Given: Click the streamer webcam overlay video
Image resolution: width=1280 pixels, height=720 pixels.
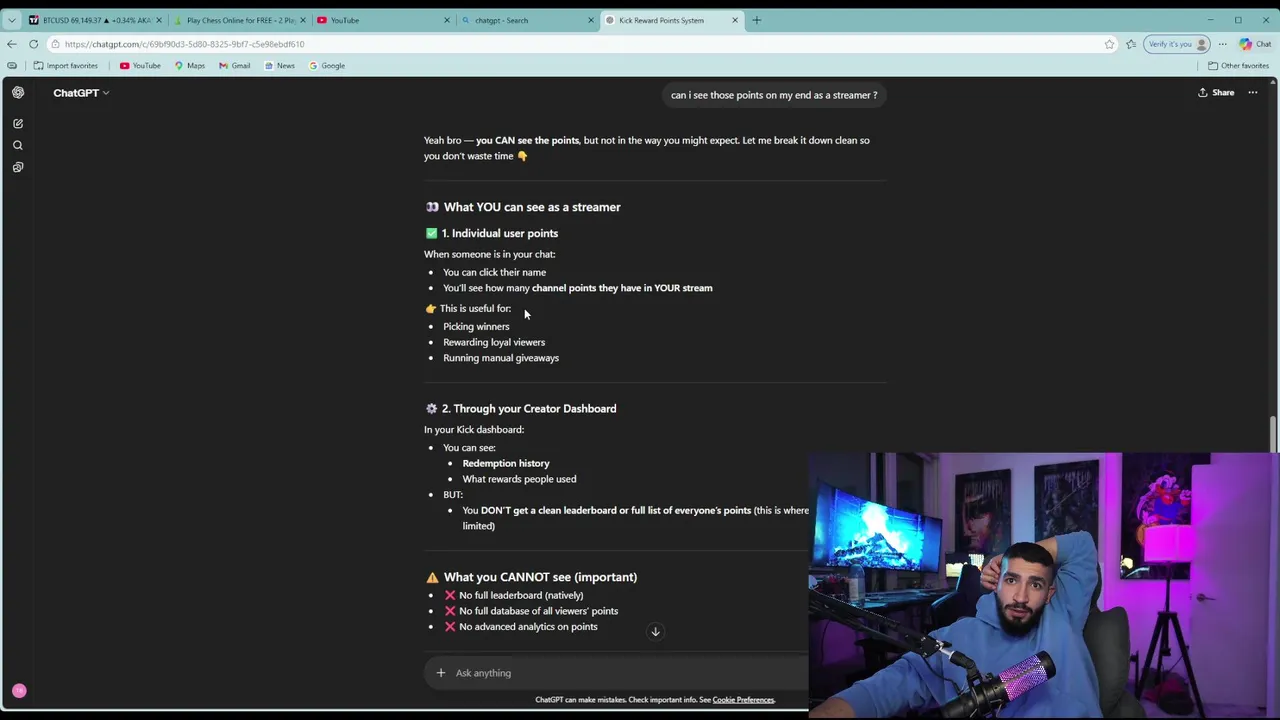Looking at the screenshot, I should pyautogui.click(x=1043, y=585).
